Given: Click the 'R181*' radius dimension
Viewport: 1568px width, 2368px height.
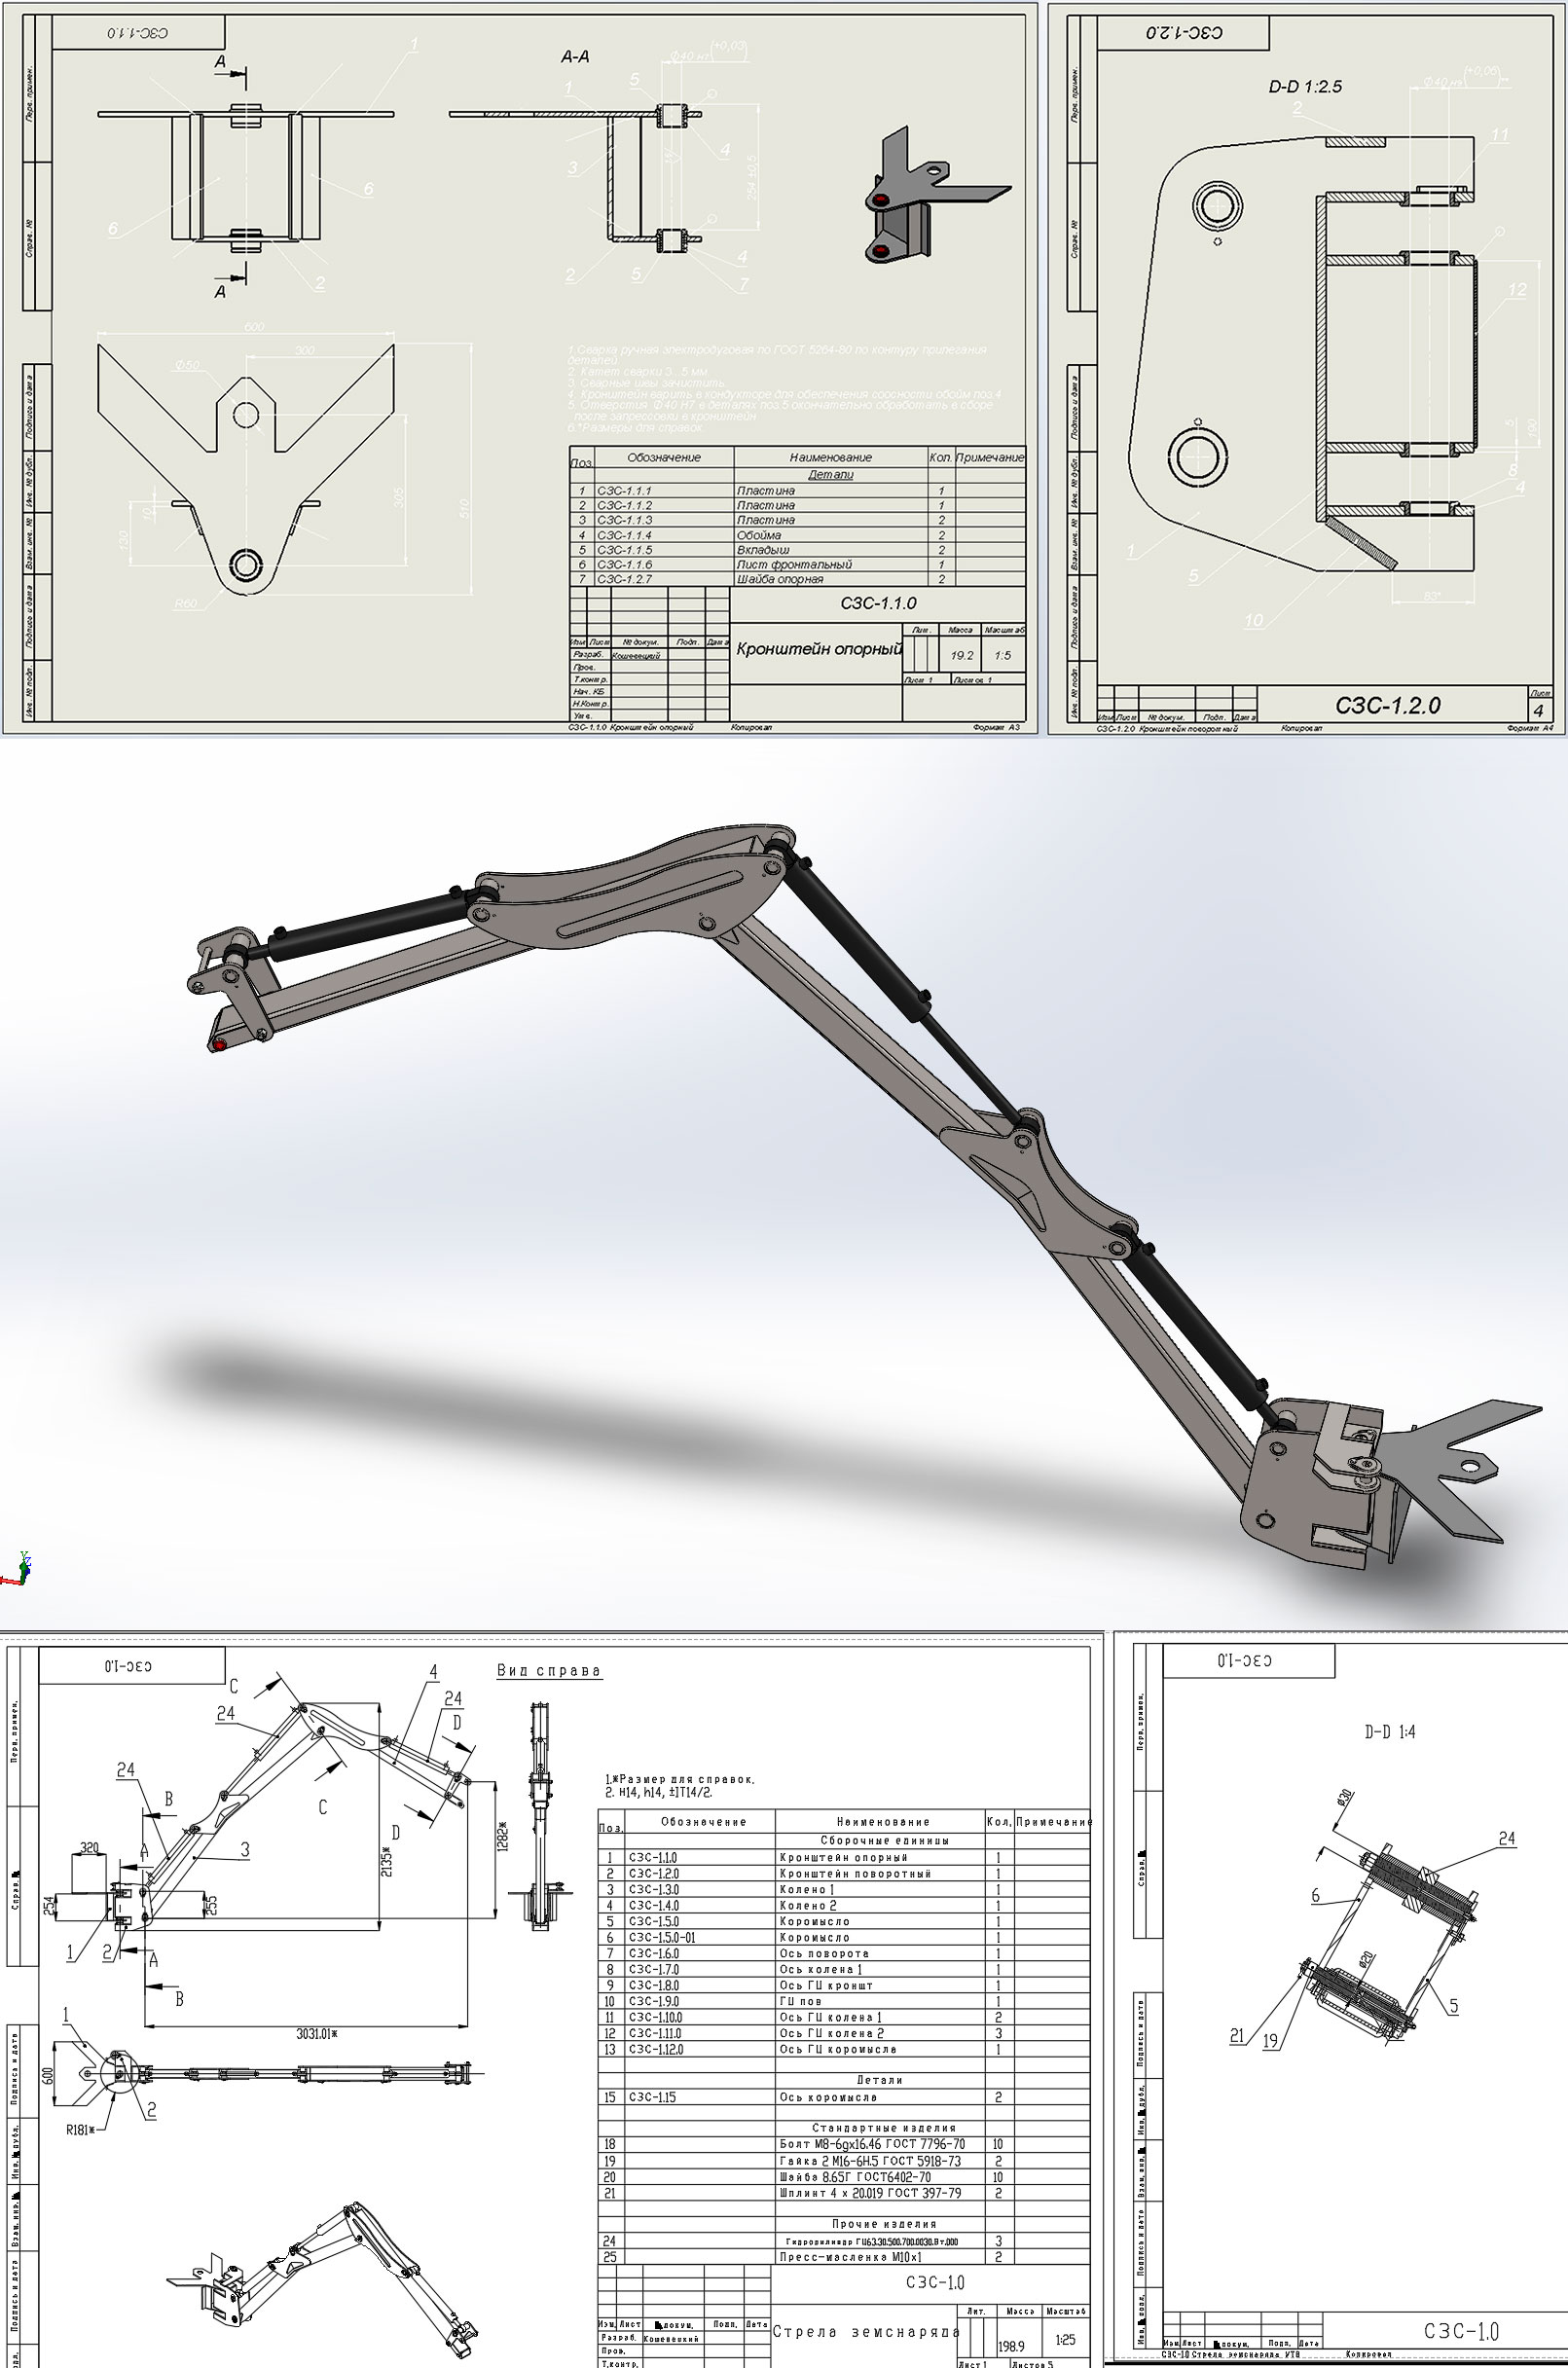Looking at the screenshot, I should click(x=82, y=2130).
